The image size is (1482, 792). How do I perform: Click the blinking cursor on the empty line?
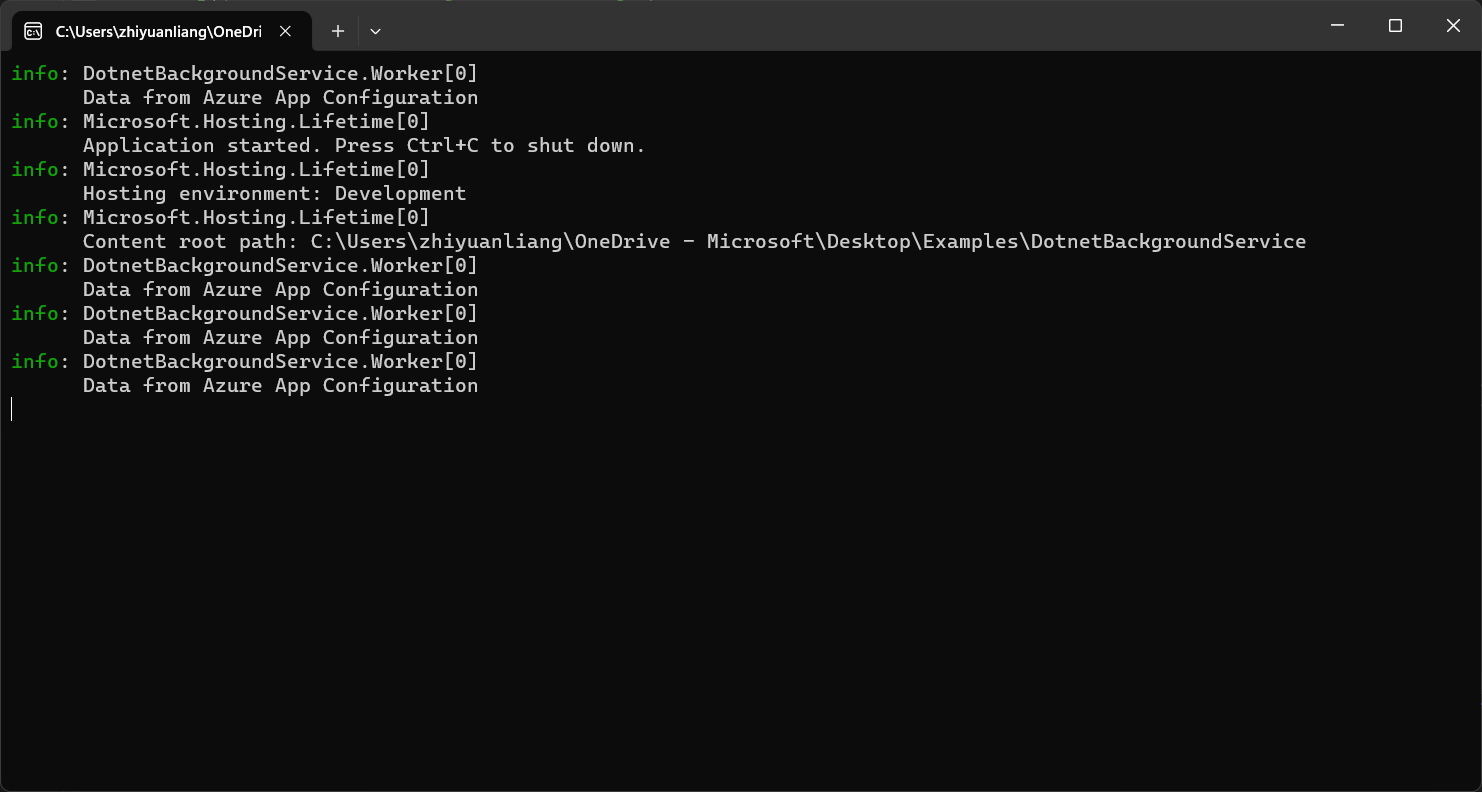[12, 409]
